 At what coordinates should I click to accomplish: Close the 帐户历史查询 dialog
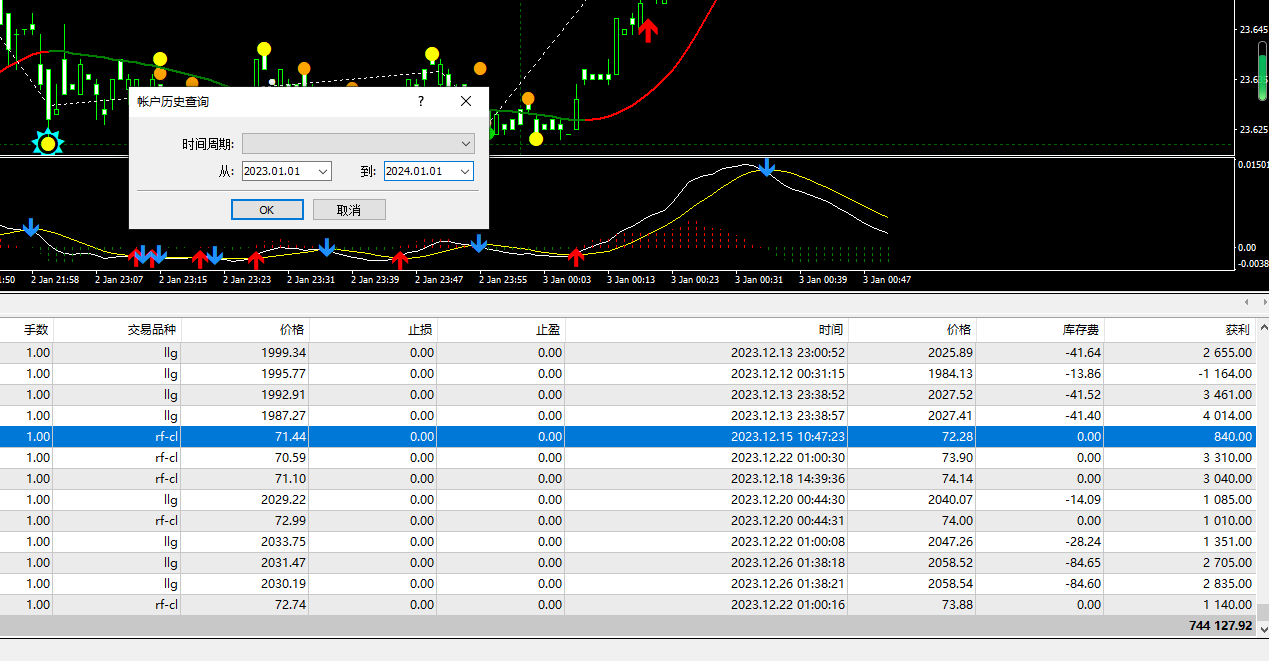[x=466, y=101]
